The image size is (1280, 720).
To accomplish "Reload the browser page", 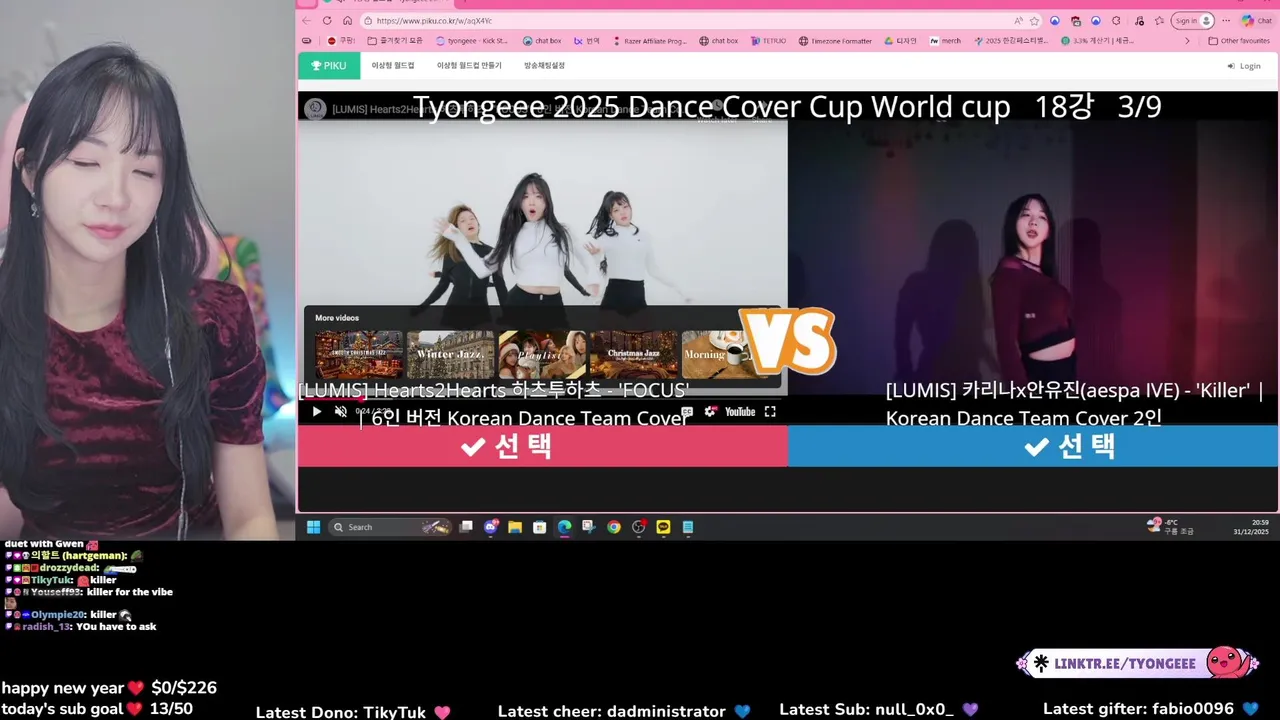I will pos(327,20).
